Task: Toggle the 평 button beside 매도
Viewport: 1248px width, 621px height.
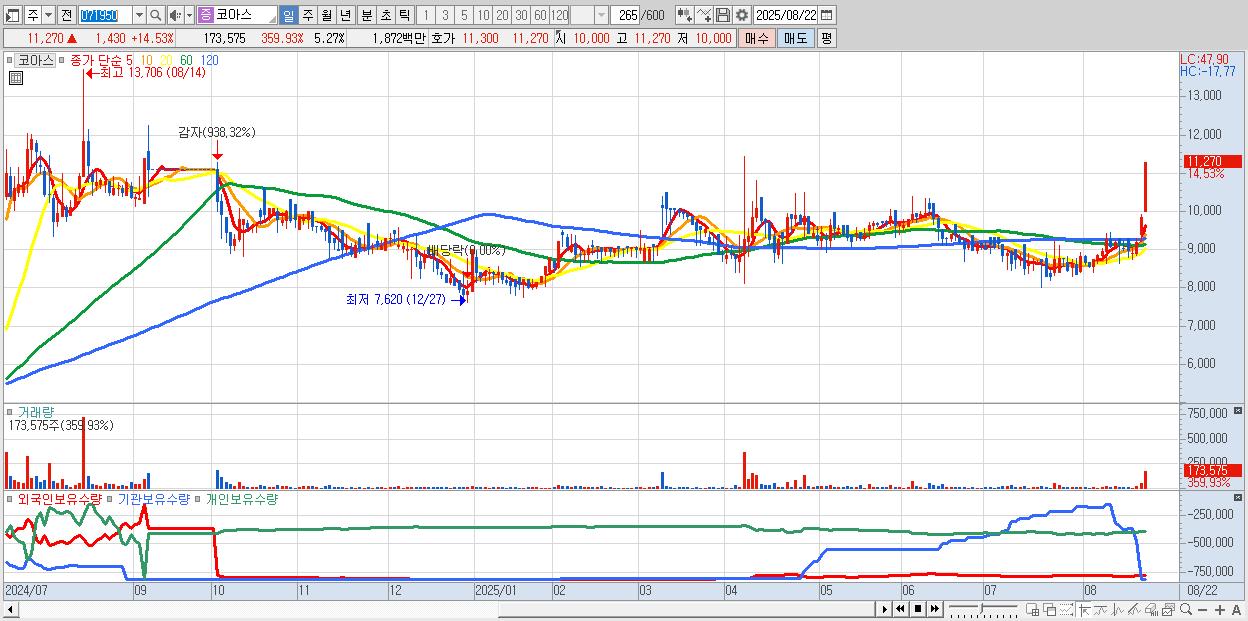Action: [x=826, y=38]
